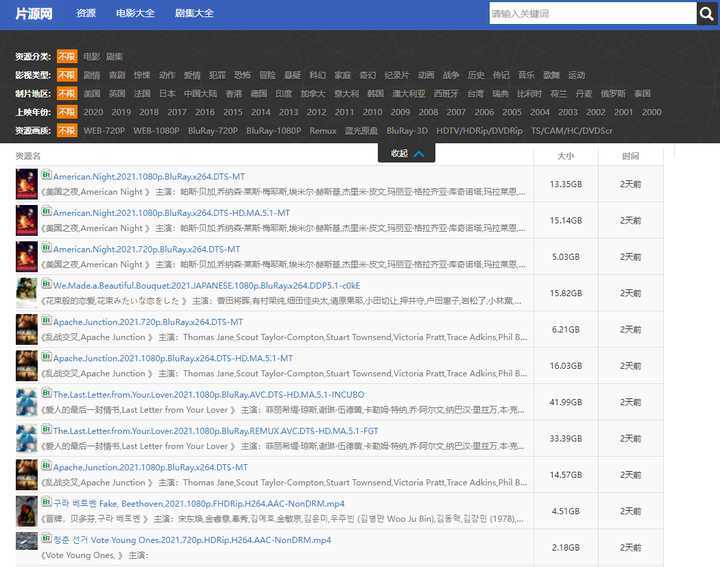Select 纪录片 genre filter
Screen dimensions: 720x567
click(x=396, y=75)
